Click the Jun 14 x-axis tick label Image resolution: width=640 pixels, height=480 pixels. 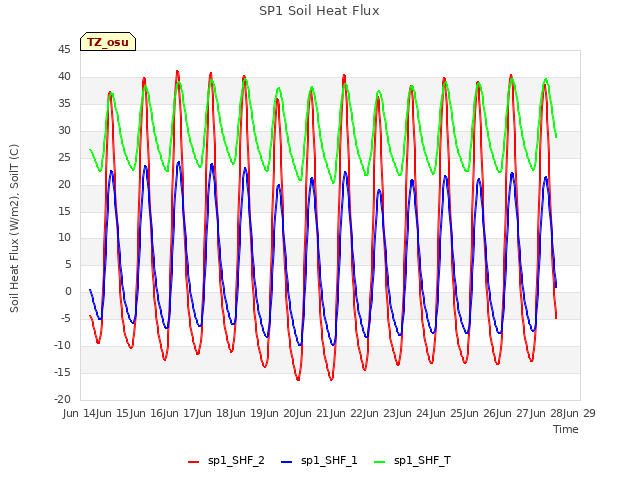(80, 413)
